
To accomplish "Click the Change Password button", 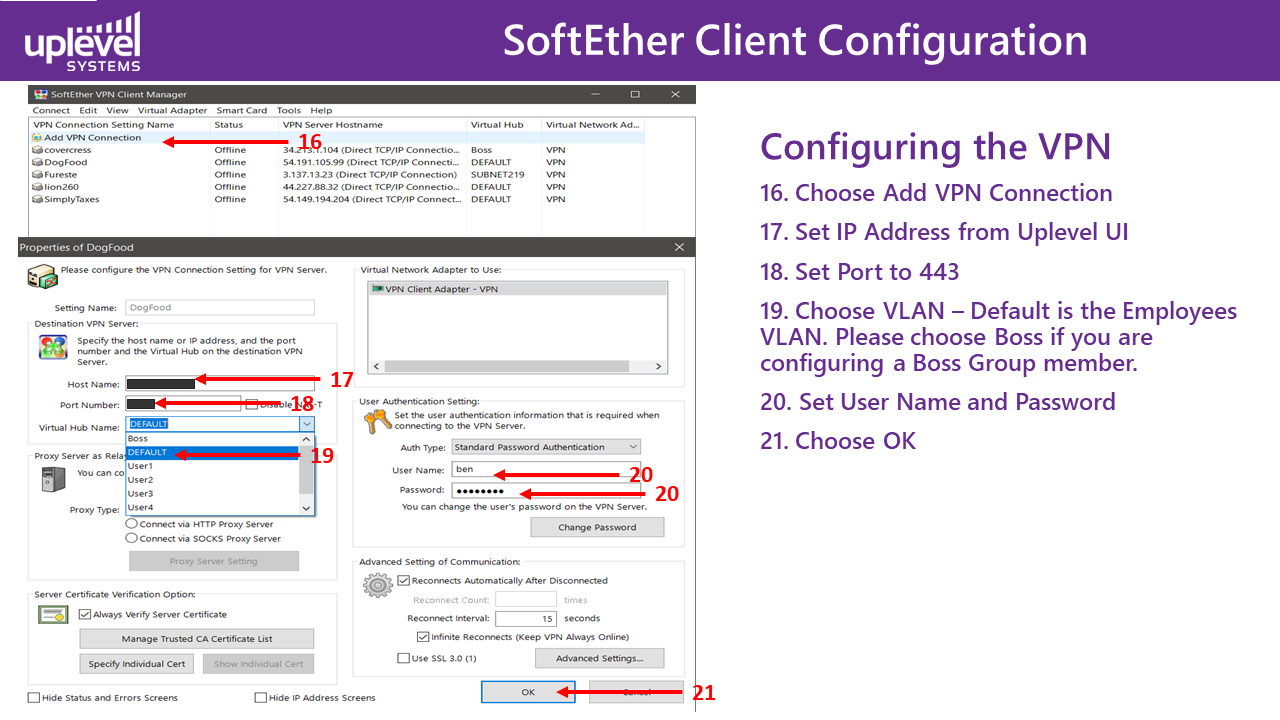I will click(597, 527).
